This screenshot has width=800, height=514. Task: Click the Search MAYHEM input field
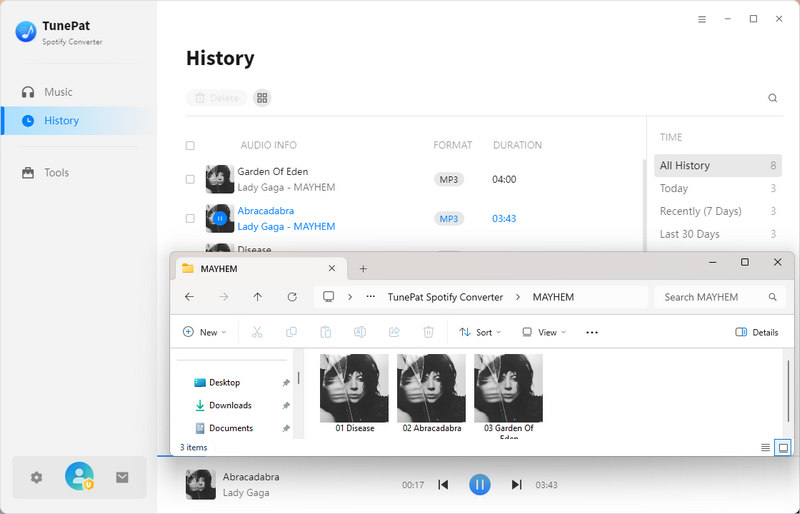coord(718,297)
